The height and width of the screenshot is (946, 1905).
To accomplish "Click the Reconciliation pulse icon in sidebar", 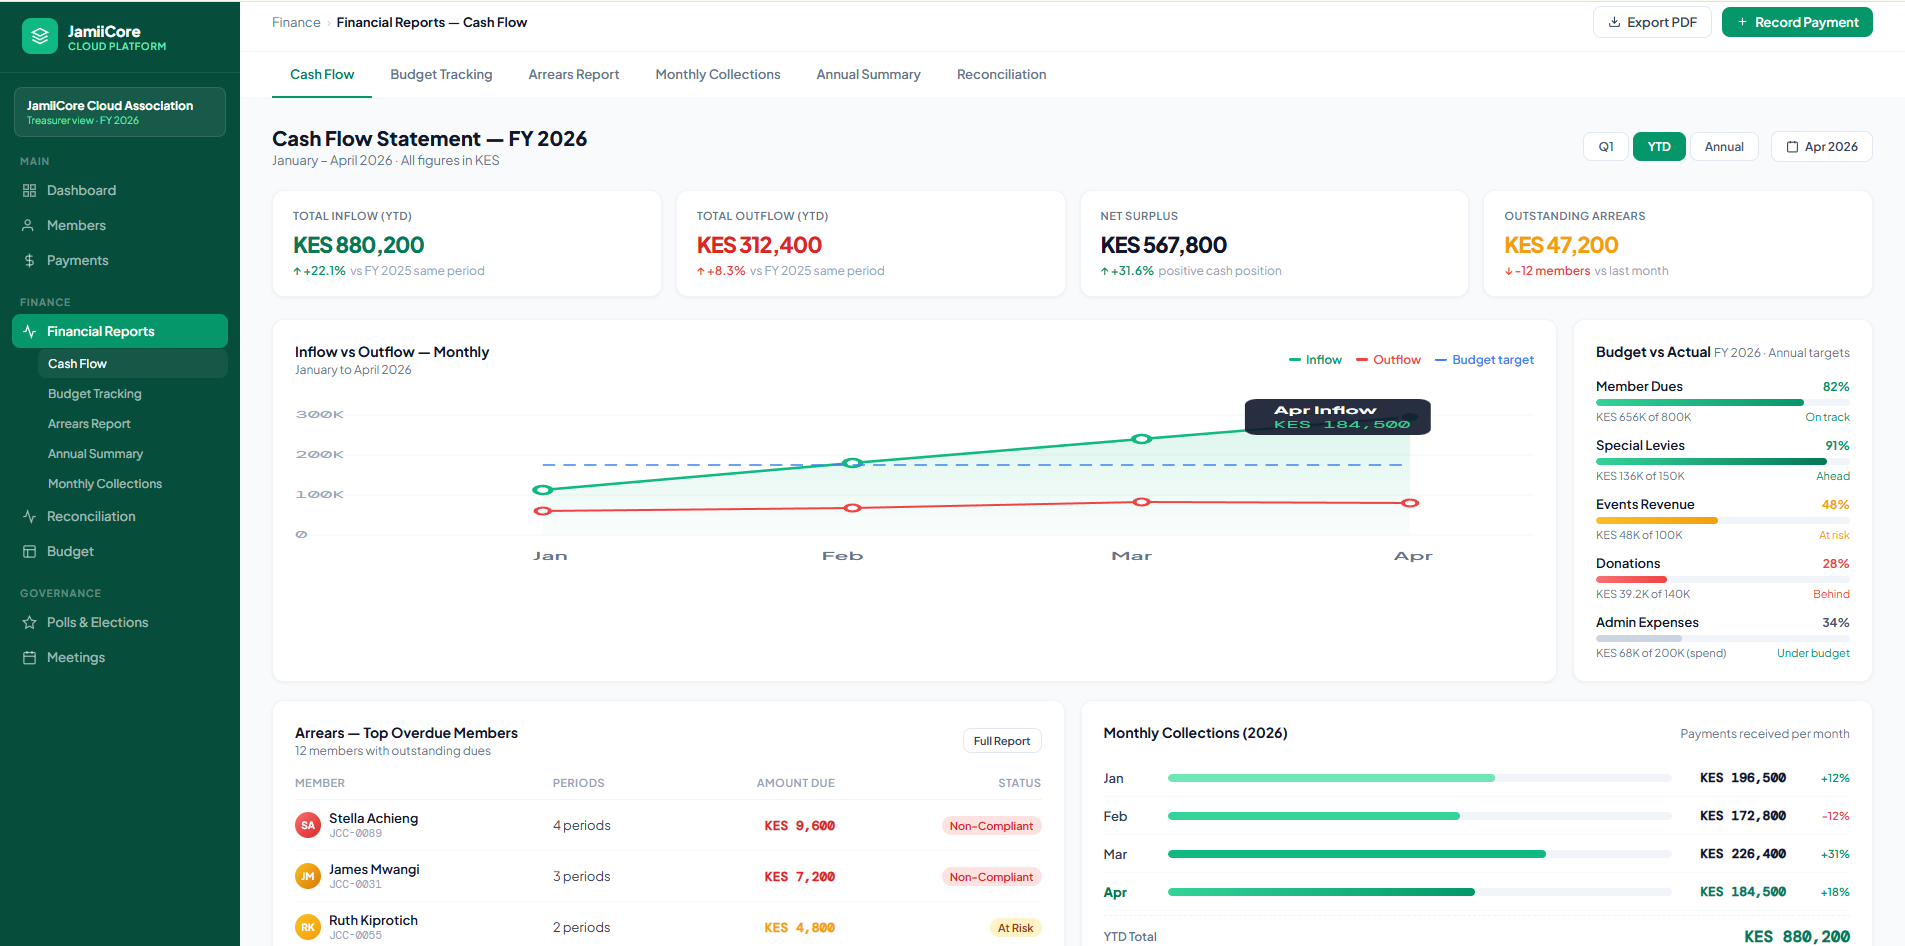I will (x=29, y=517).
